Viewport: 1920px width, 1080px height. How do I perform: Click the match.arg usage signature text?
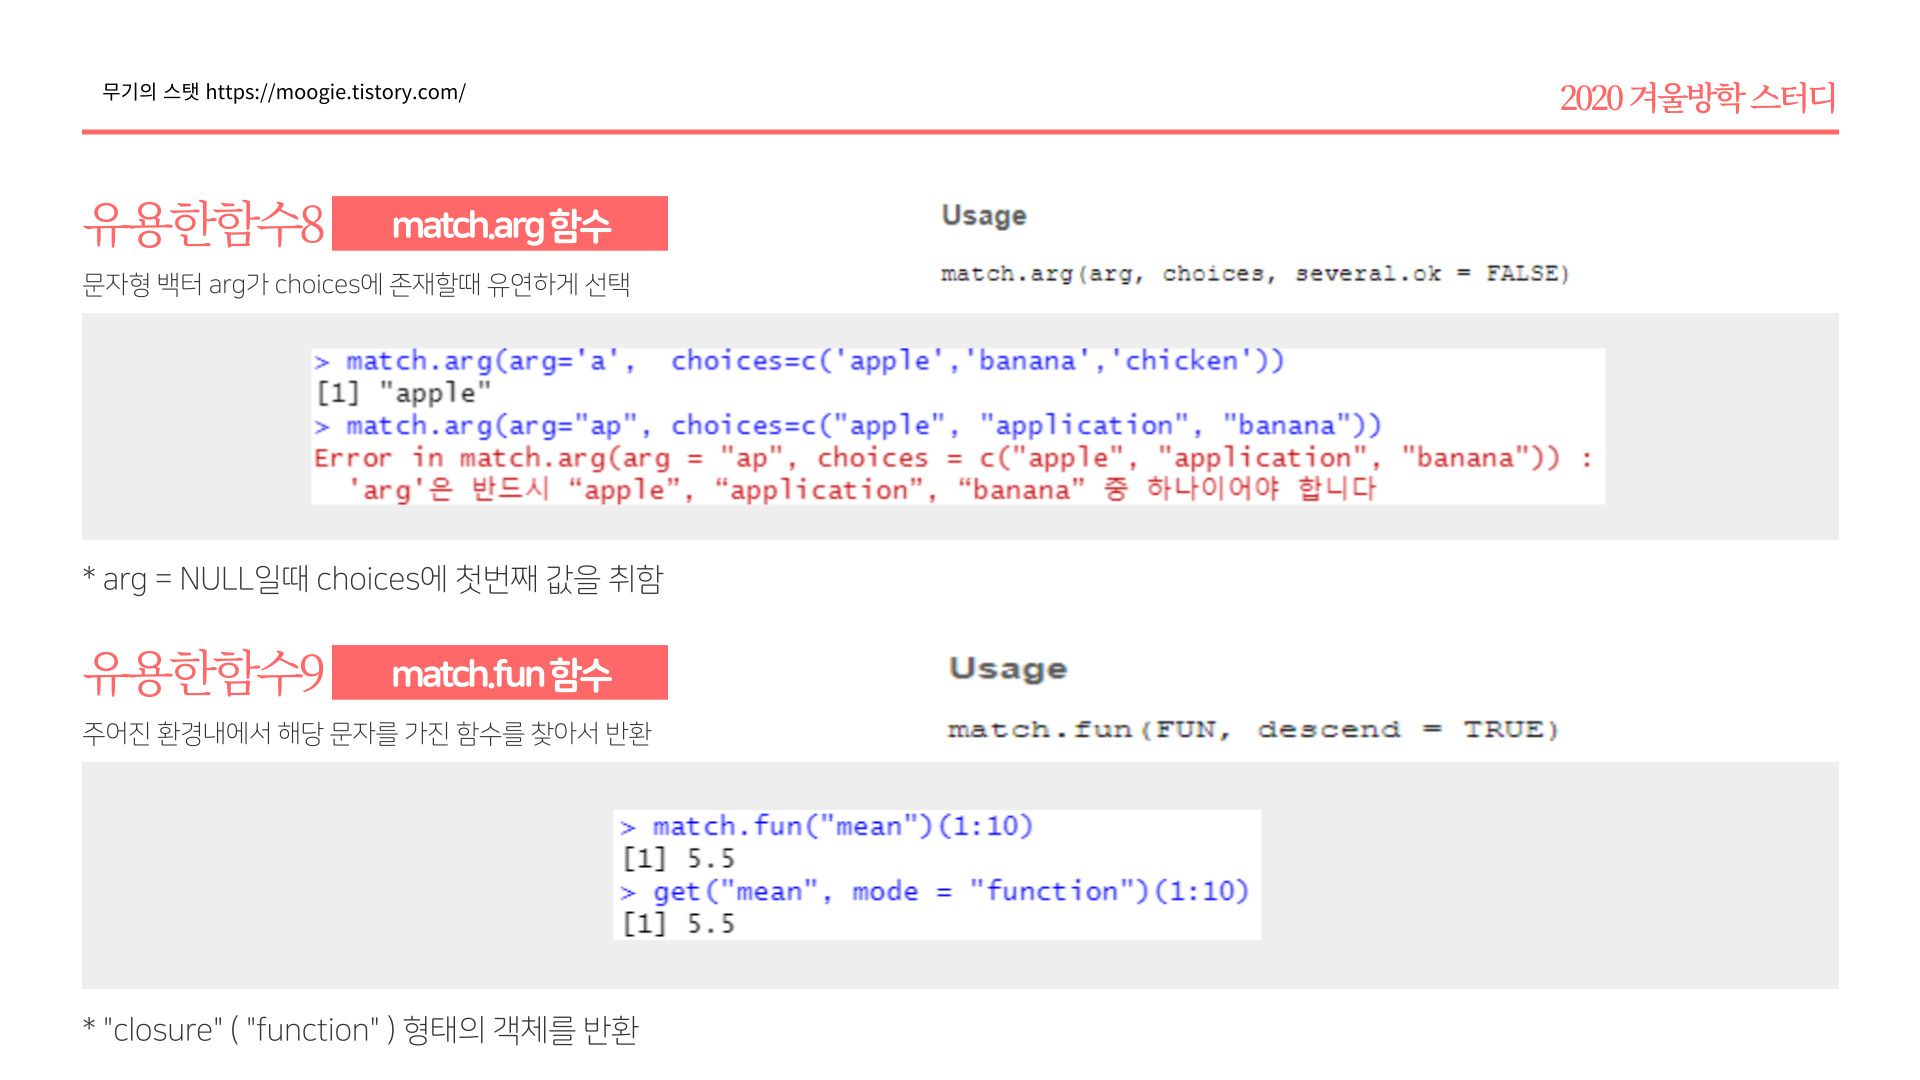point(1254,273)
